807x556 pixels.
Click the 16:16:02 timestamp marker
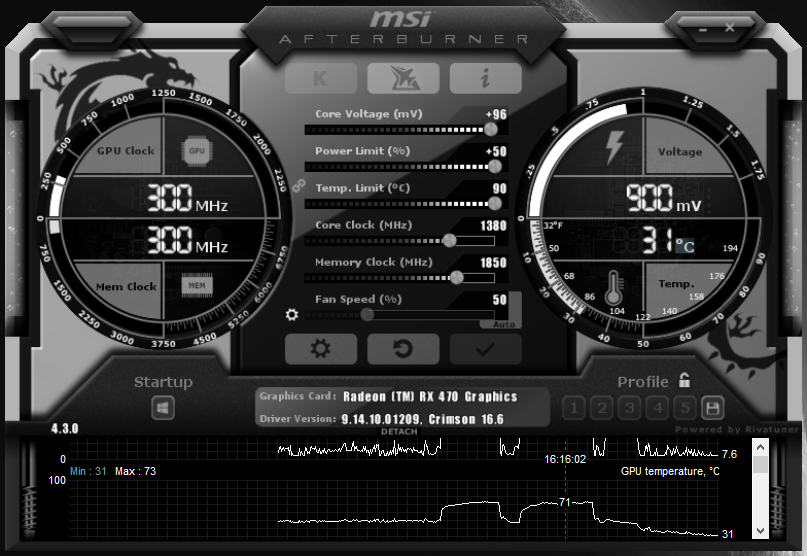[565, 459]
